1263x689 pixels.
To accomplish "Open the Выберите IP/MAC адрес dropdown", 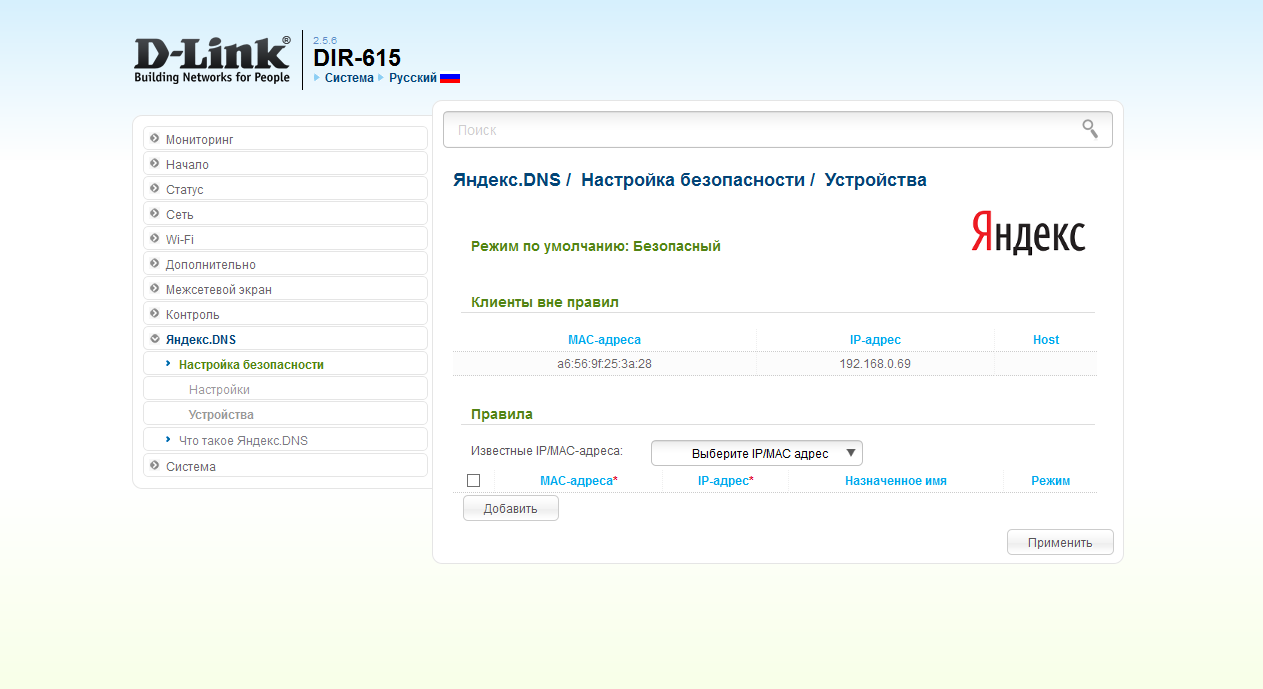I will (x=757, y=453).
